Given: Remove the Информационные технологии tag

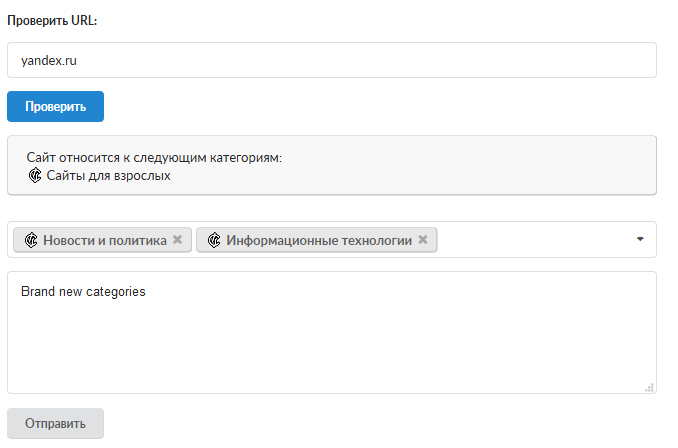Looking at the screenshot, I should click(x=423, y=240).
